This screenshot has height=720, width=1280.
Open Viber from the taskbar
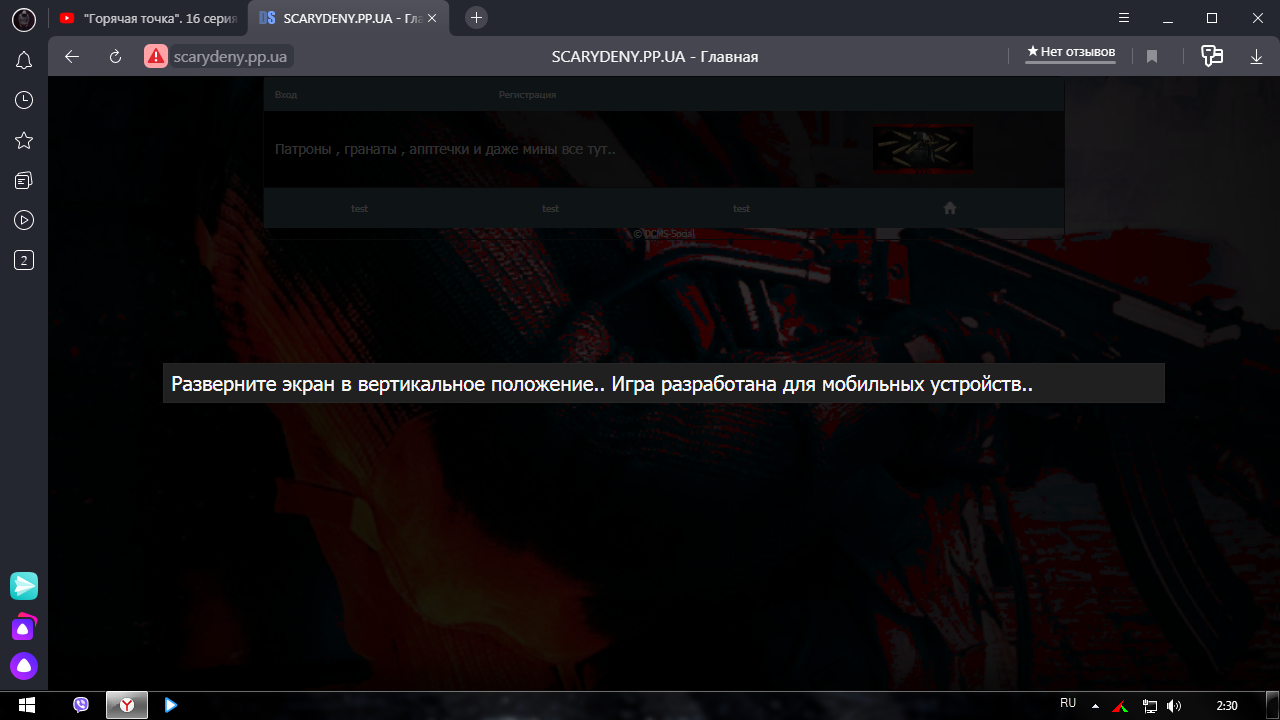81,705
